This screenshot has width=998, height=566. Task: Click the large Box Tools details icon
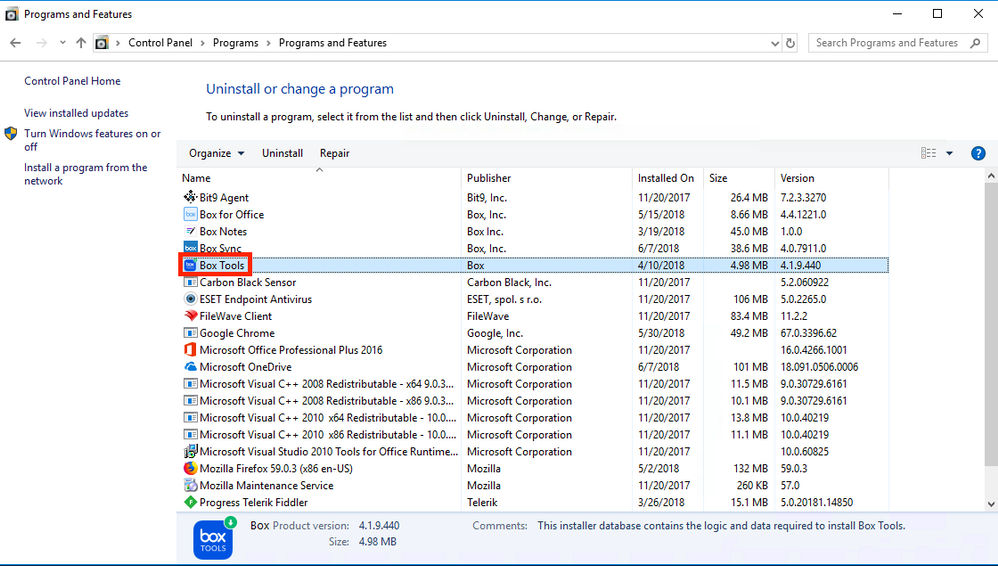[x=213, y=539]
